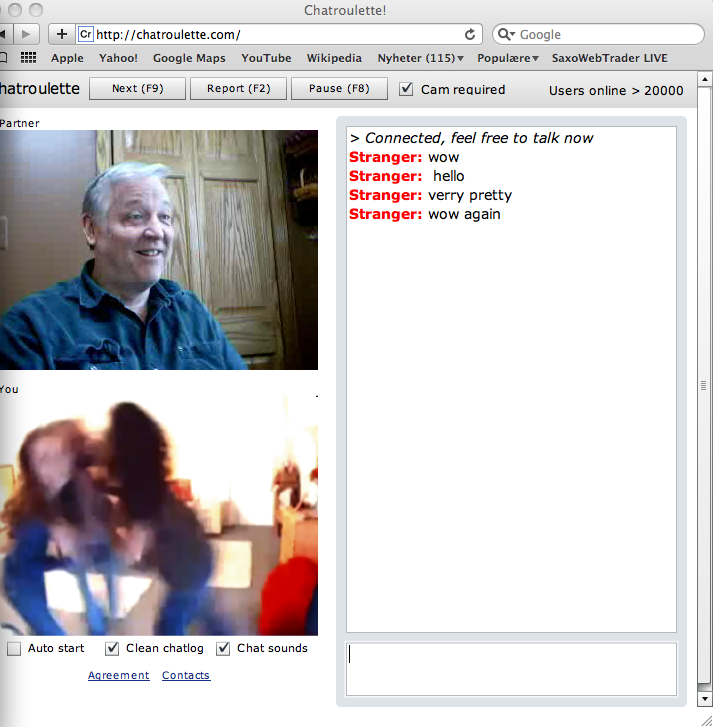
Task: Click the browser forward arrow button
Action: (x=26, y=34)
